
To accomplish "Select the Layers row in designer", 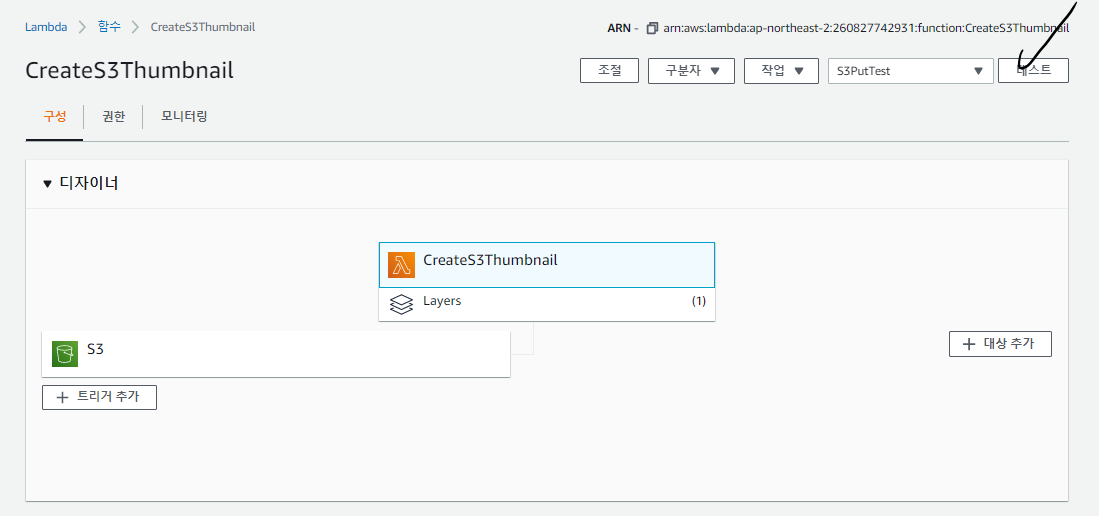I will 547,304.
